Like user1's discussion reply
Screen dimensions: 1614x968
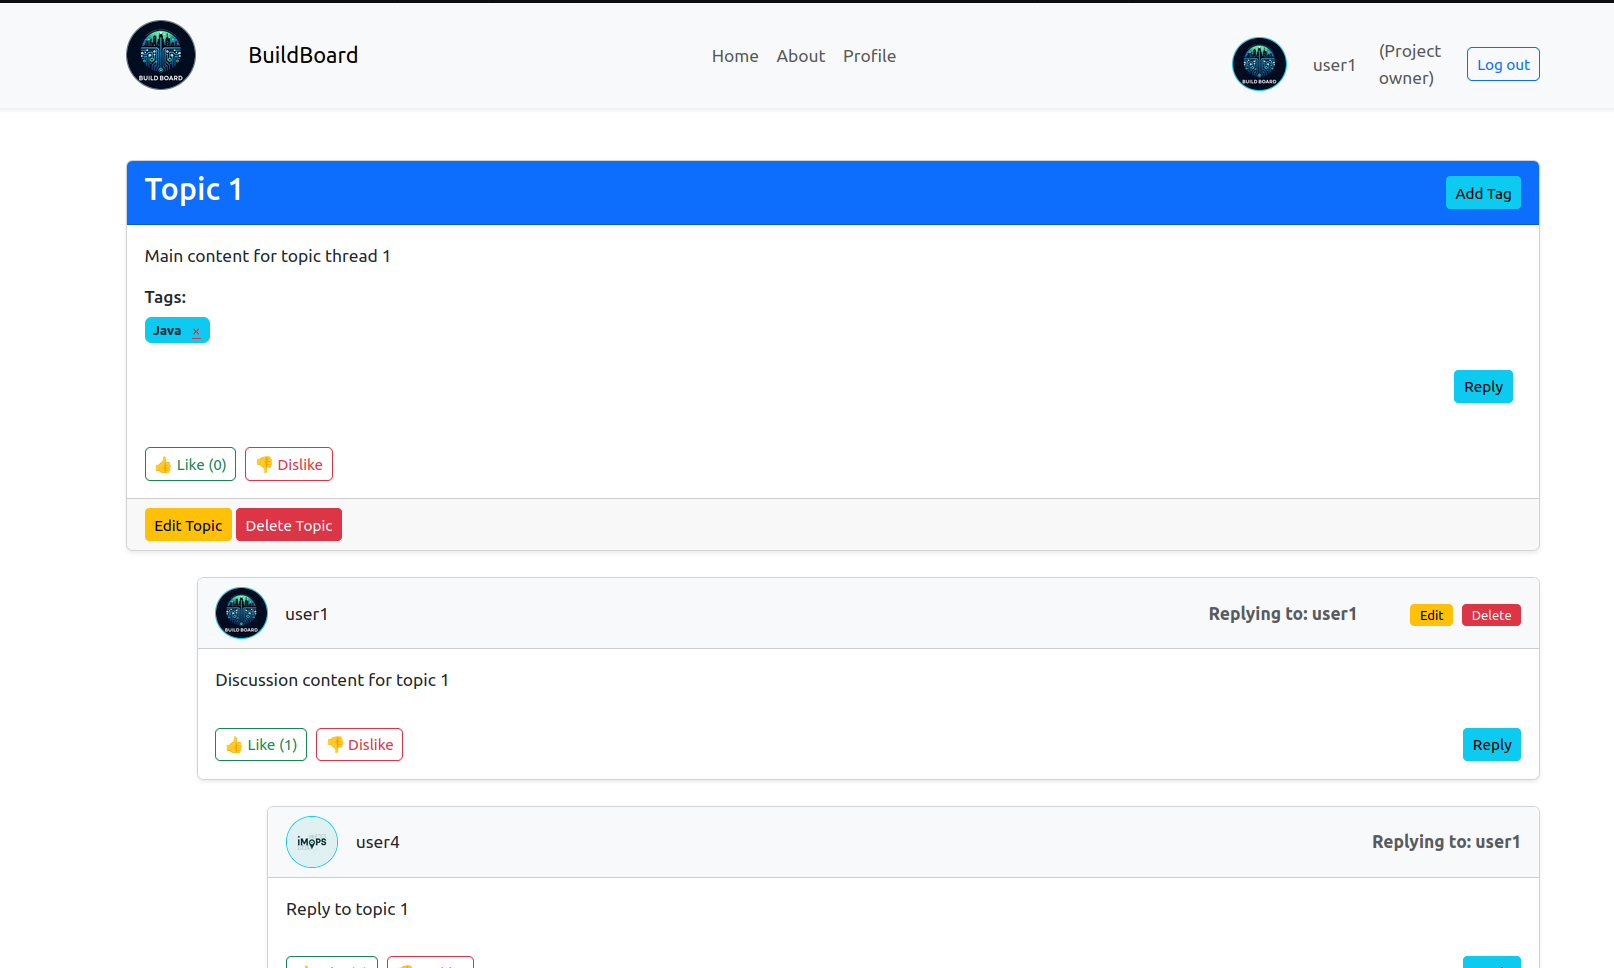[x=261, y=745]
